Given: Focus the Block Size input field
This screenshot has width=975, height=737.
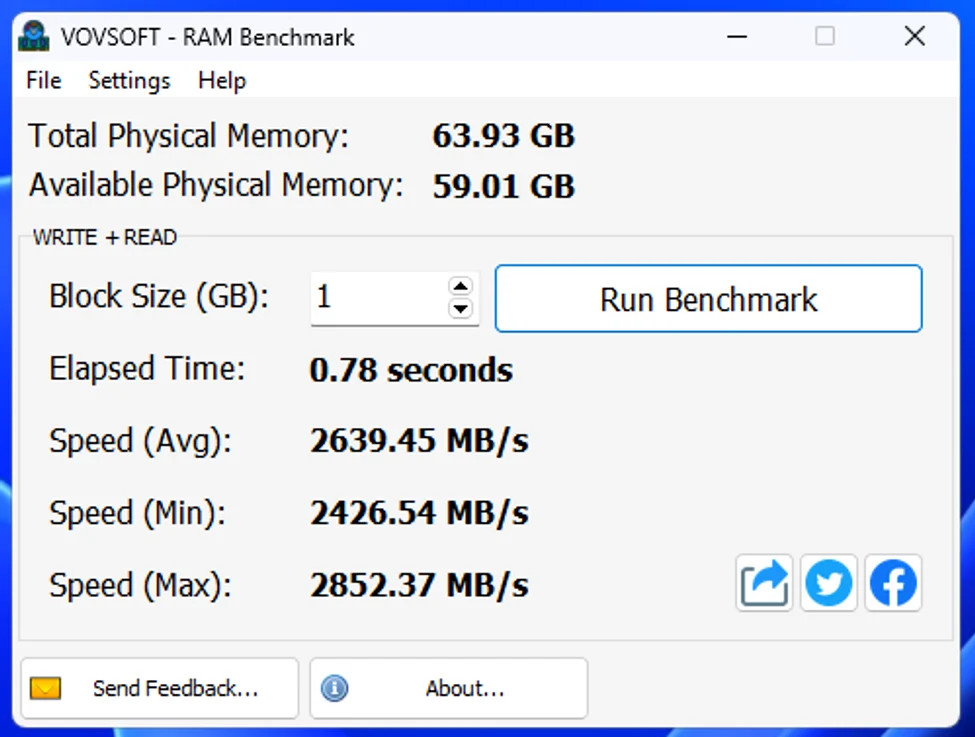Looking at the screenshot, I should pyautogui.click(x=379, y=297).
